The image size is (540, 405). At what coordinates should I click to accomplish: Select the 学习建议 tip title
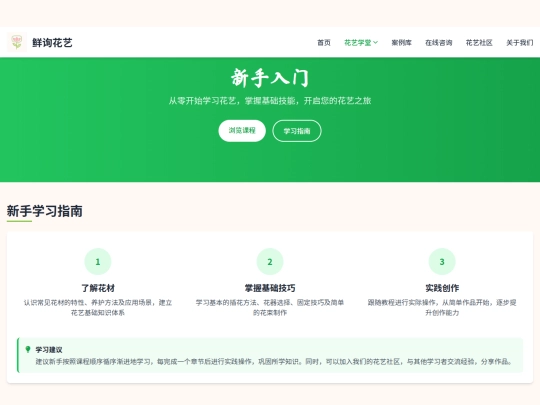(x=49, y=350)
